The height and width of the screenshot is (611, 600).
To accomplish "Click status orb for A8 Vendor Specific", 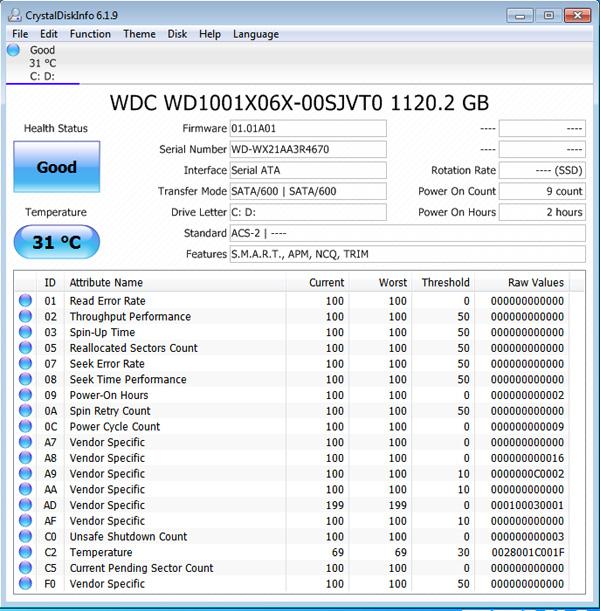I will coord(25,457).
